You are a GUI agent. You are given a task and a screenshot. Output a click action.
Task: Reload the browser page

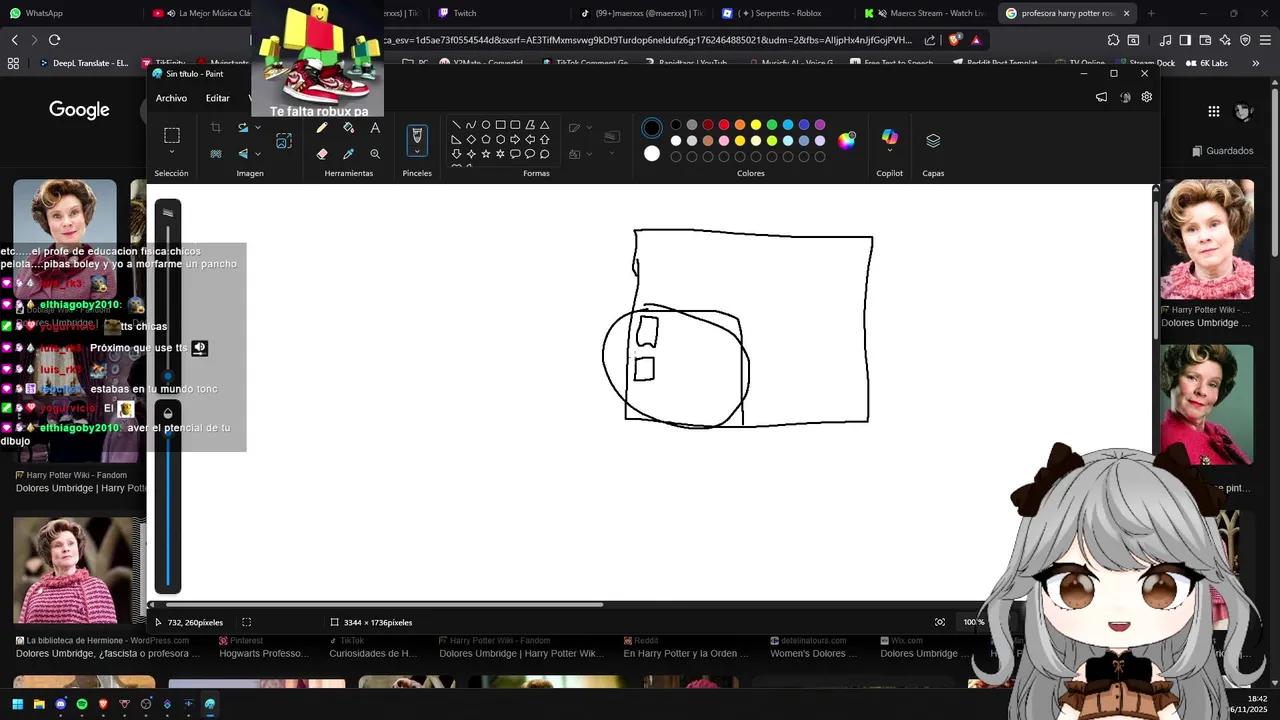point(54,40)
